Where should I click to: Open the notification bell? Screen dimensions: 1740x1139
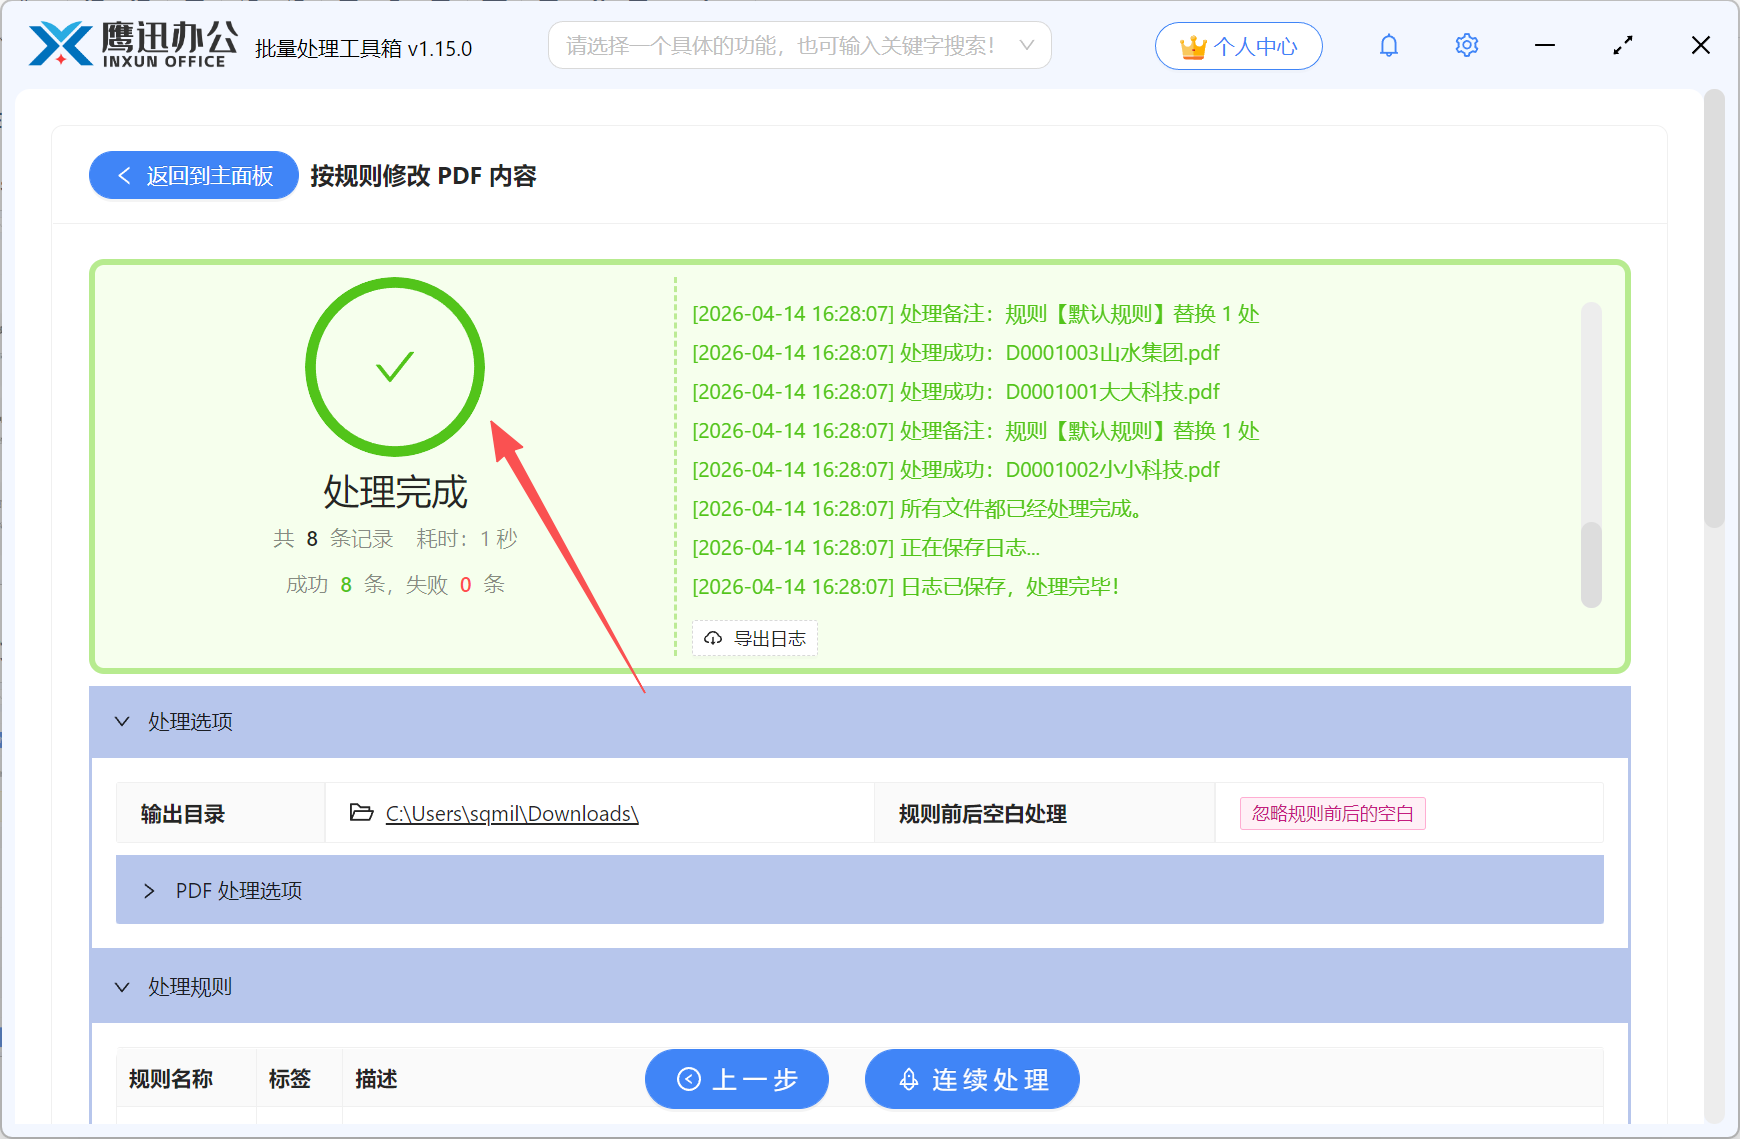[1389, 45]
